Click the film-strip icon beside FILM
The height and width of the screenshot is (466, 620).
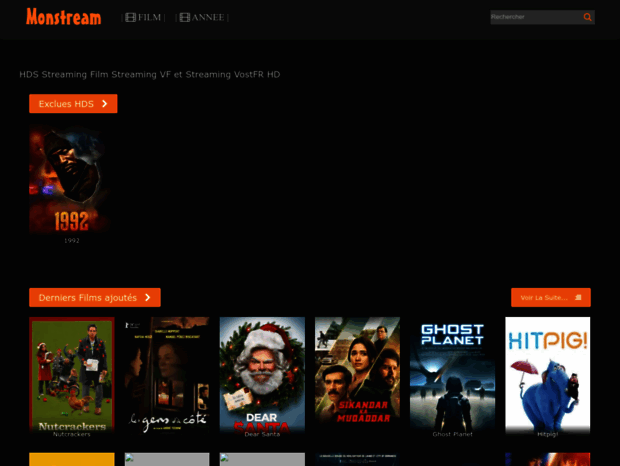pos(130,17)
